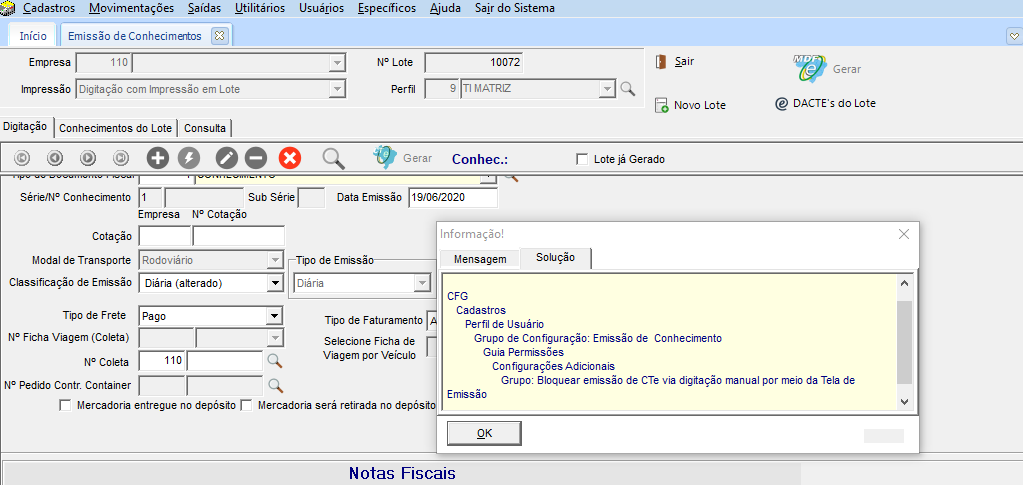Screen dimensions: 1023x485
Task: Open Nº Ficha Viagem dropdown
Action: point(275,337)
